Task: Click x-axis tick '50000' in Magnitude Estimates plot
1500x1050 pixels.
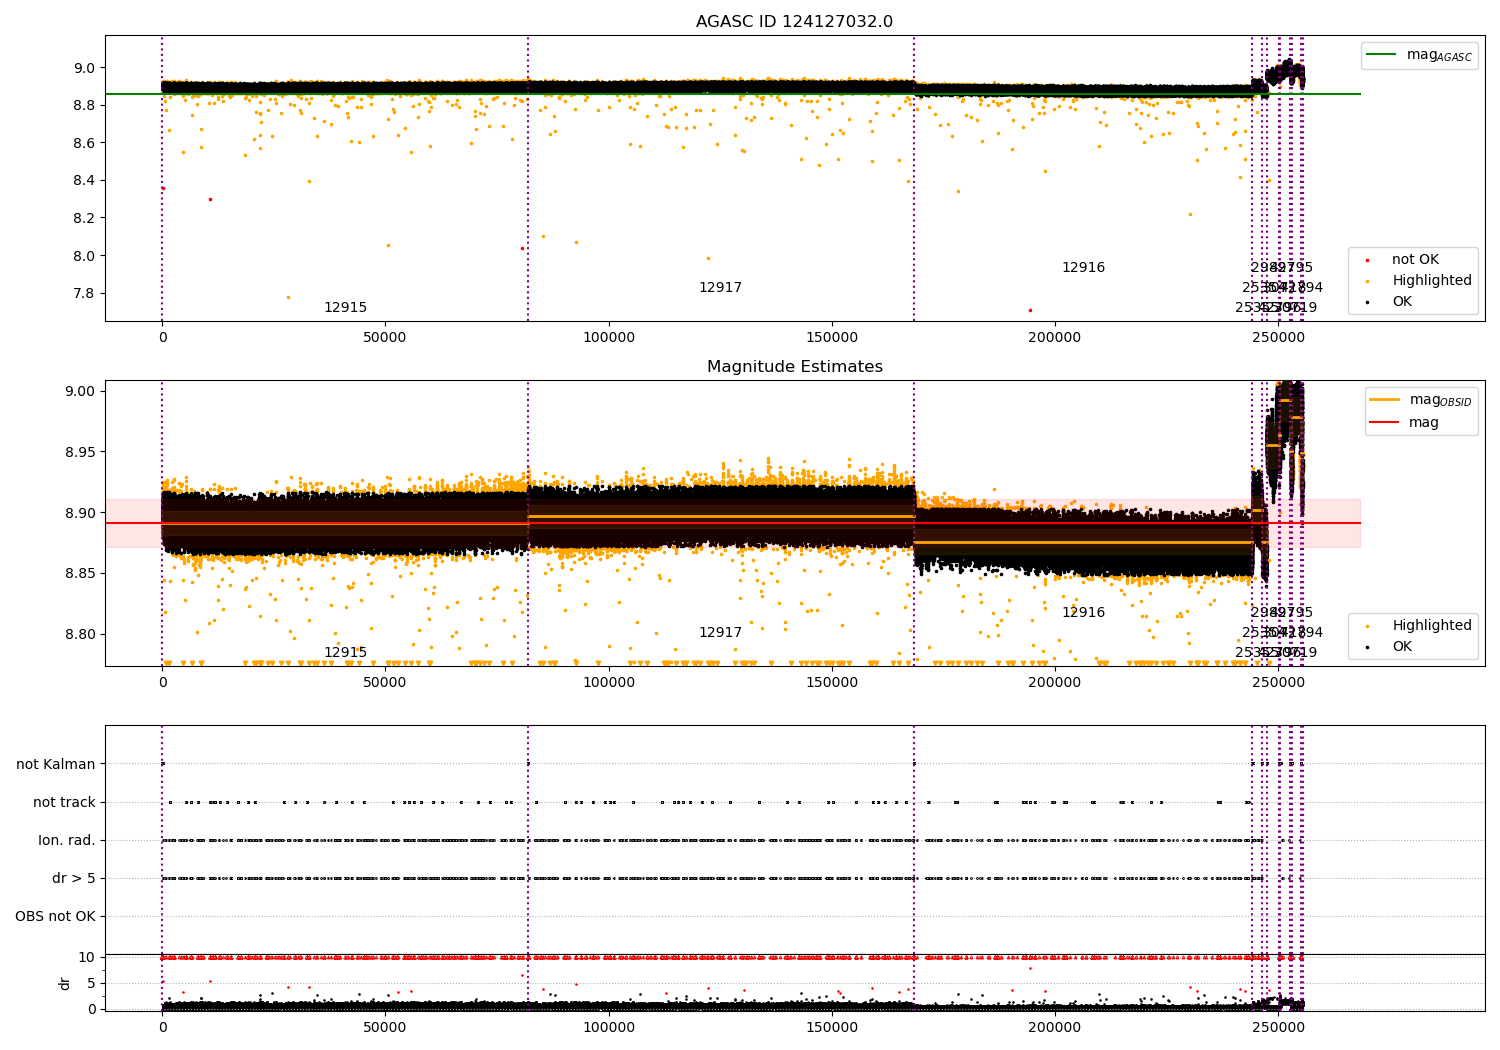Action: 385,683
